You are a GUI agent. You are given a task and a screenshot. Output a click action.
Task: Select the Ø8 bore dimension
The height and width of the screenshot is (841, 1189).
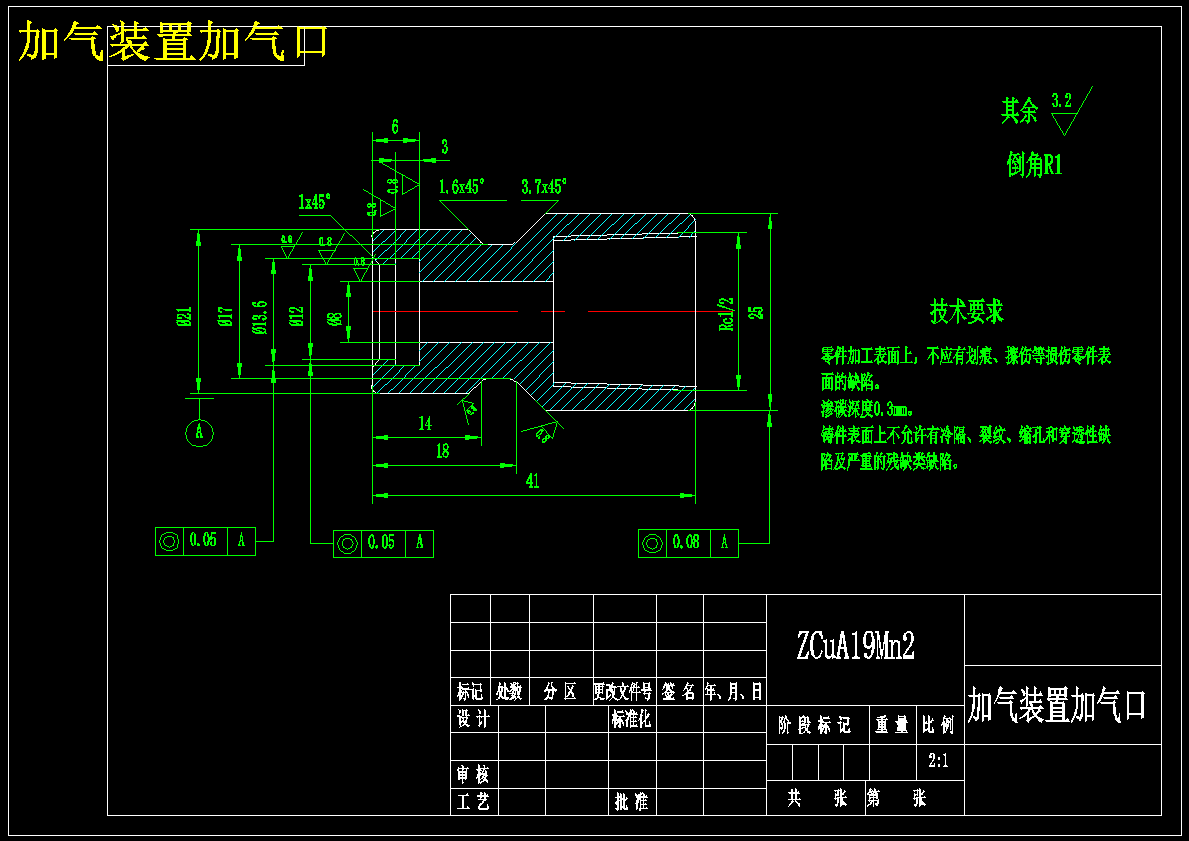tap(335, 319)
